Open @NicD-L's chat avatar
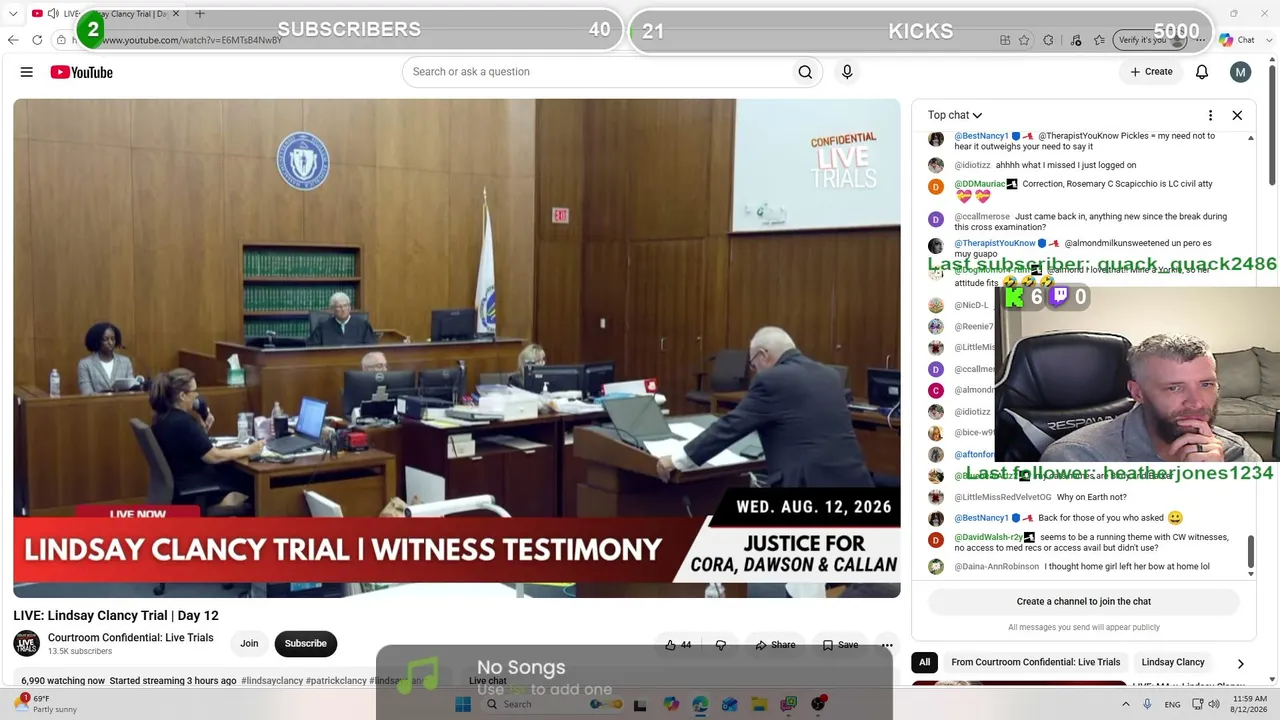This screenshot has width=1280, height=720. (x=936, y=305)
